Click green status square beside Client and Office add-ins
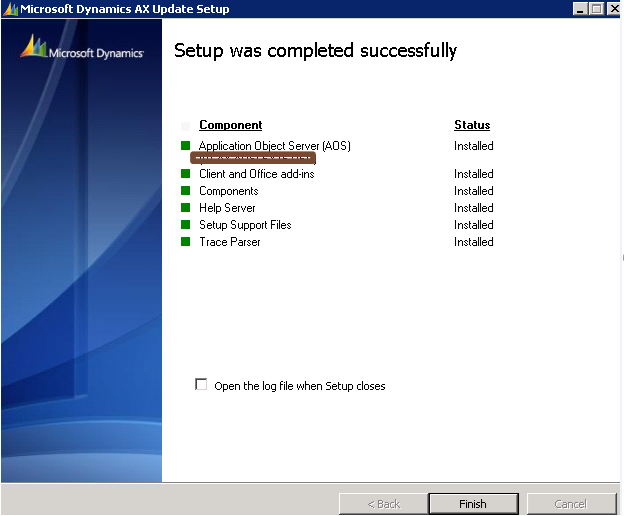Screen dimensions: 624x516 pyautogui.click(x=185, y=173)
